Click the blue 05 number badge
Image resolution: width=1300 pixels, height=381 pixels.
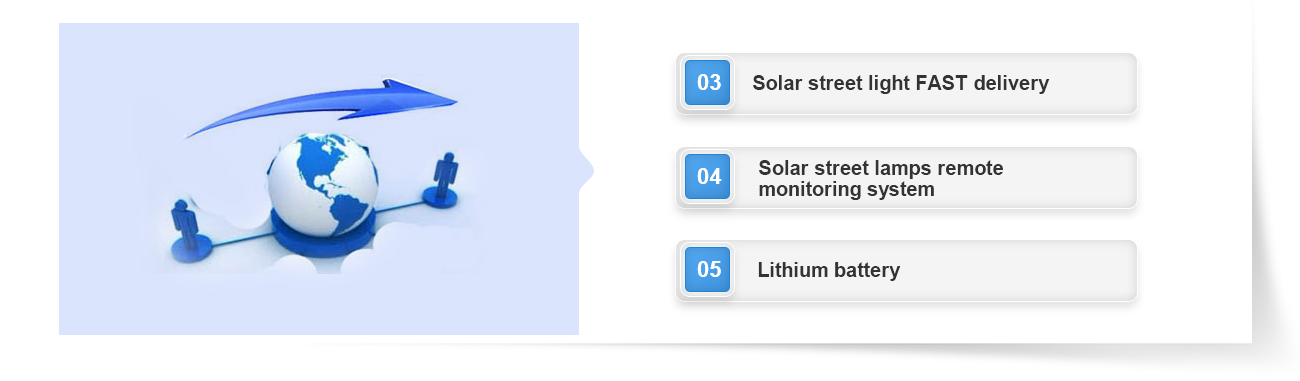[x=708, y=269]
